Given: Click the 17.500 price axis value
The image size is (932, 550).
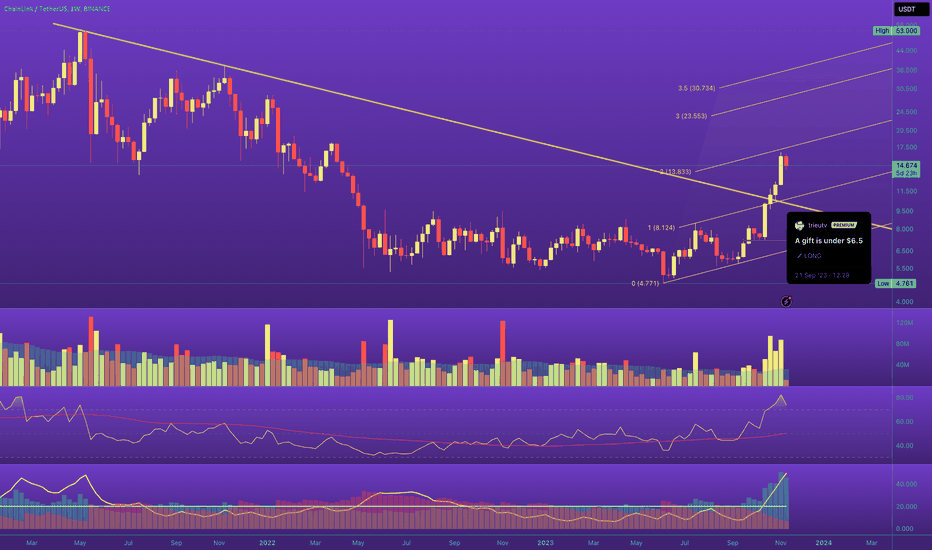Looking at the screenshot, I should click(906, 147).
